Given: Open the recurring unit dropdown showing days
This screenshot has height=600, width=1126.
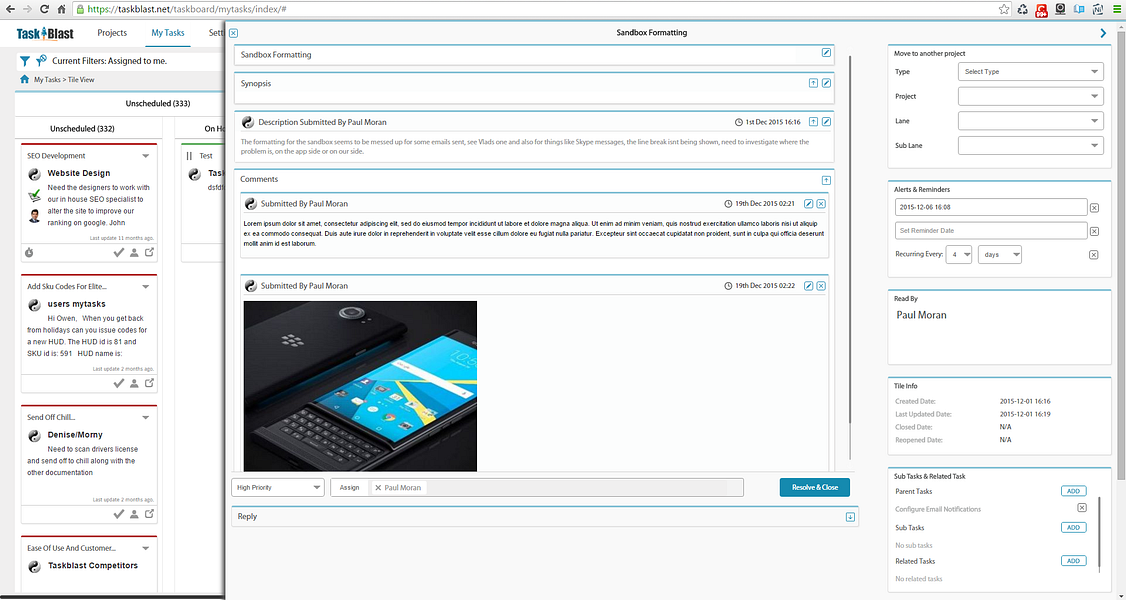Looking at the screenshot, I should pyautogui.click(x=1000, y=255).
